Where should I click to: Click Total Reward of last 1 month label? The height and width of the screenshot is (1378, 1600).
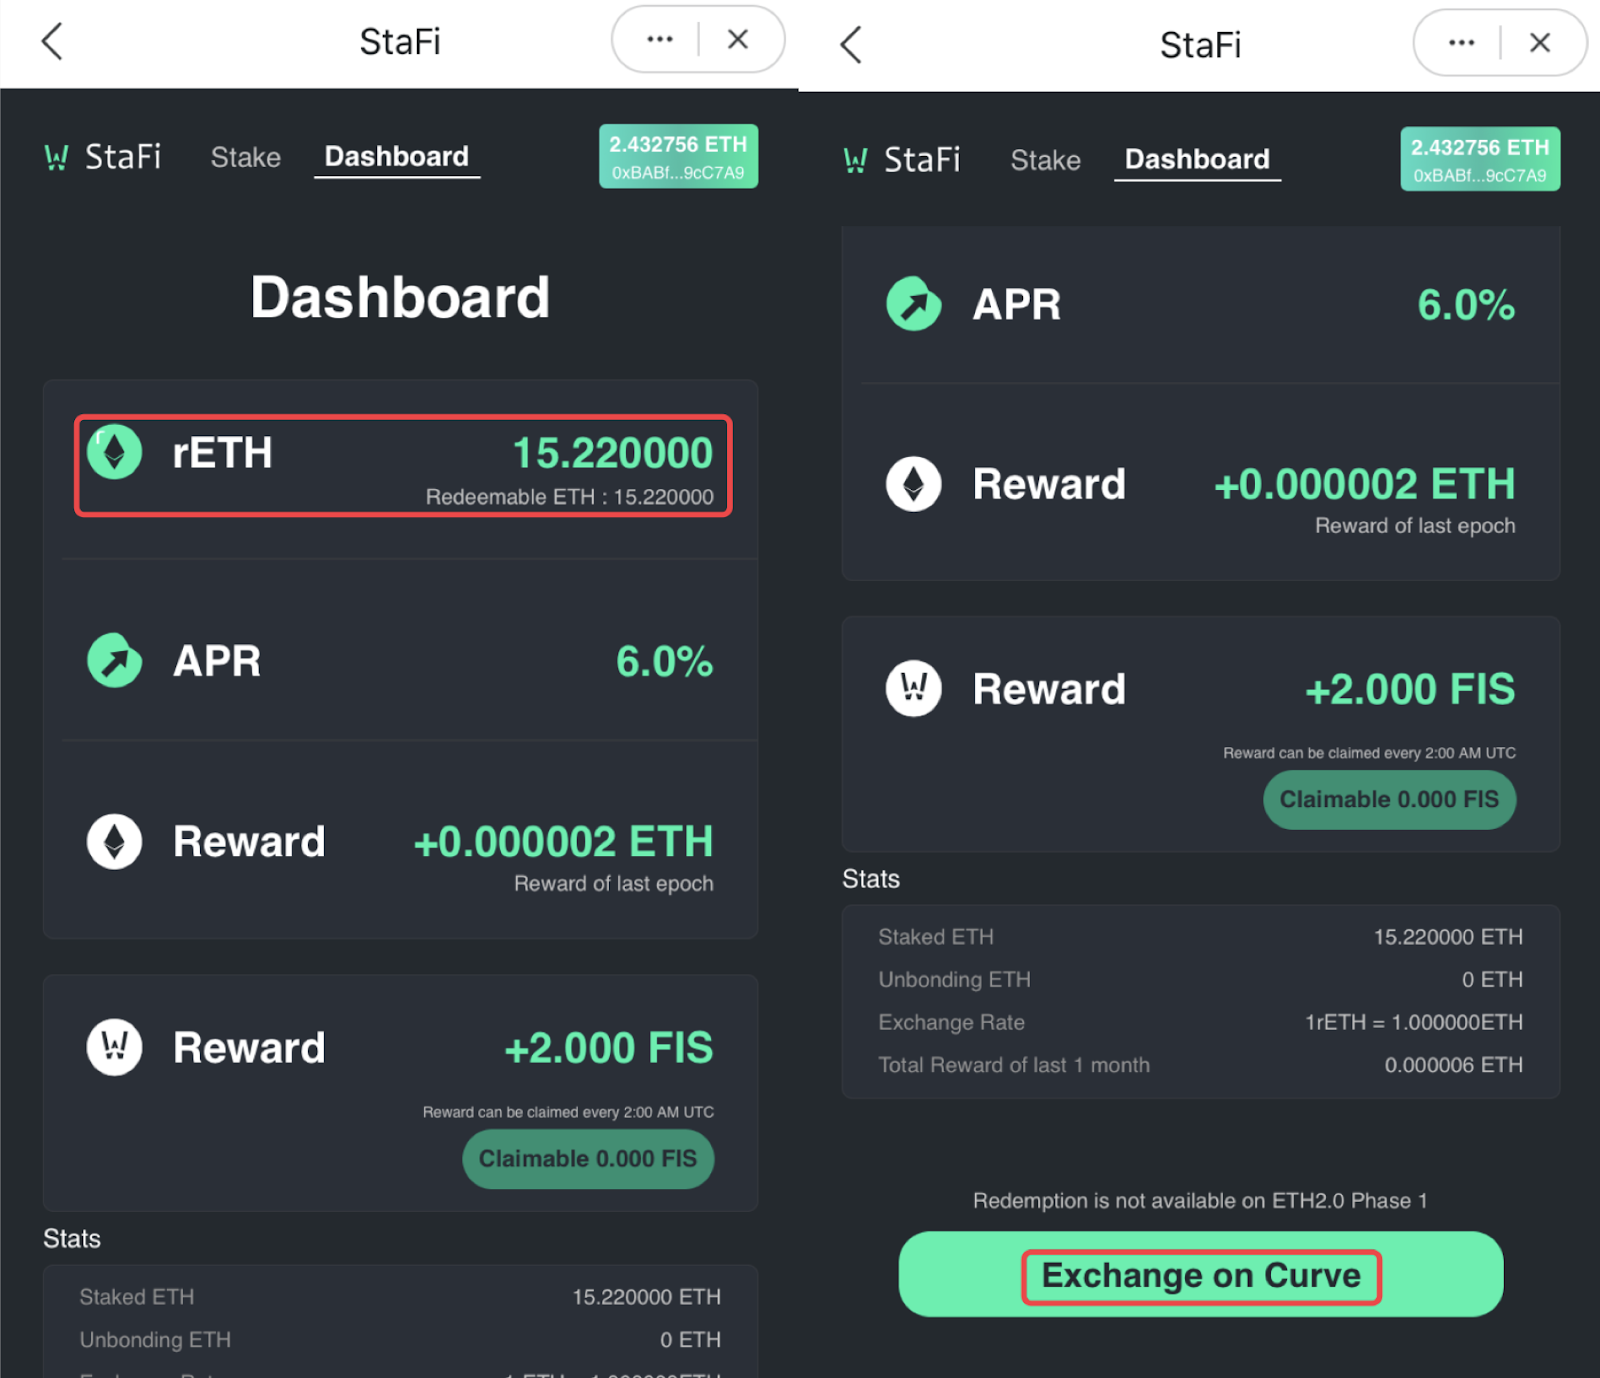tap(1014, 1065)
